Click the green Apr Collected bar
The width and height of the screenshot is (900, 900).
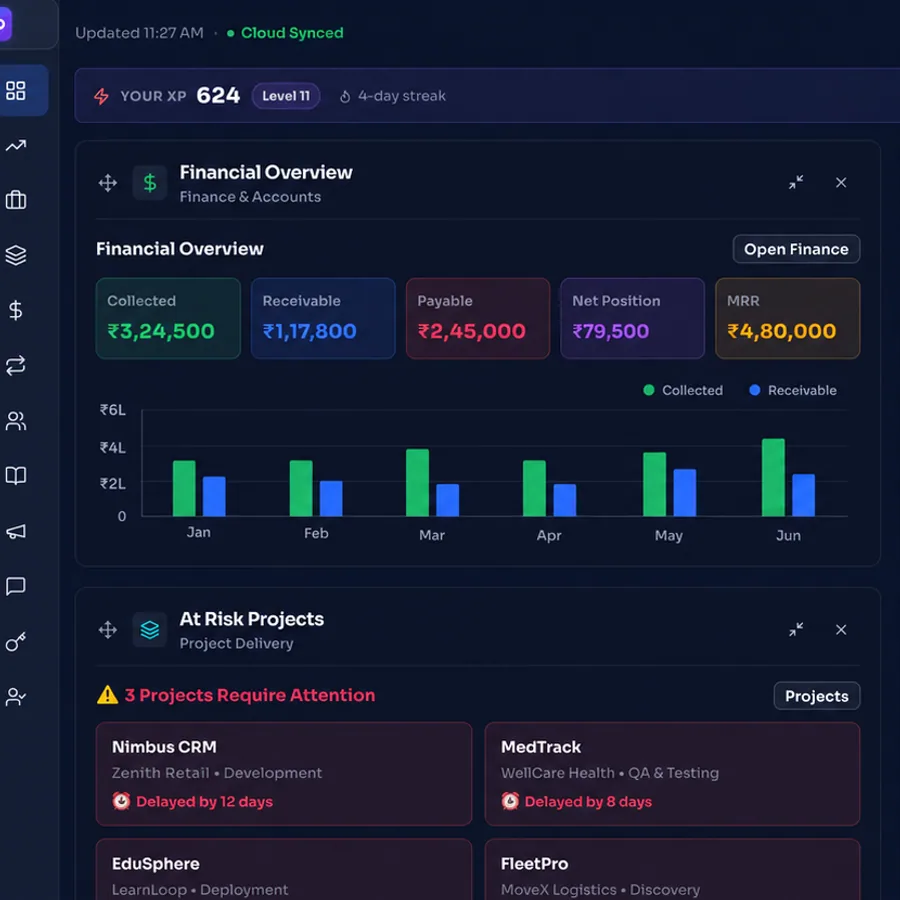point(534,488)
